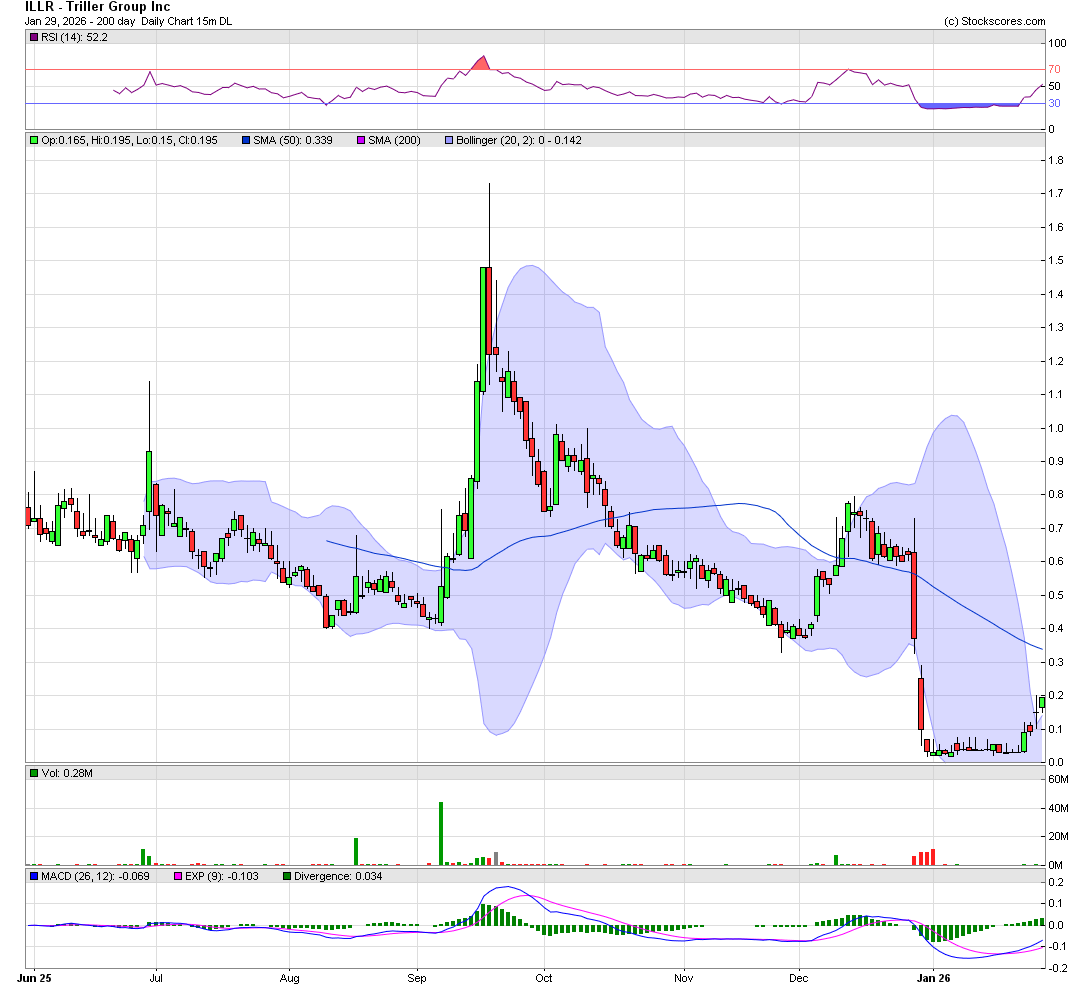
Task: Click the large red gap-down candle near 0.5
Action: [x=914, y=596]
